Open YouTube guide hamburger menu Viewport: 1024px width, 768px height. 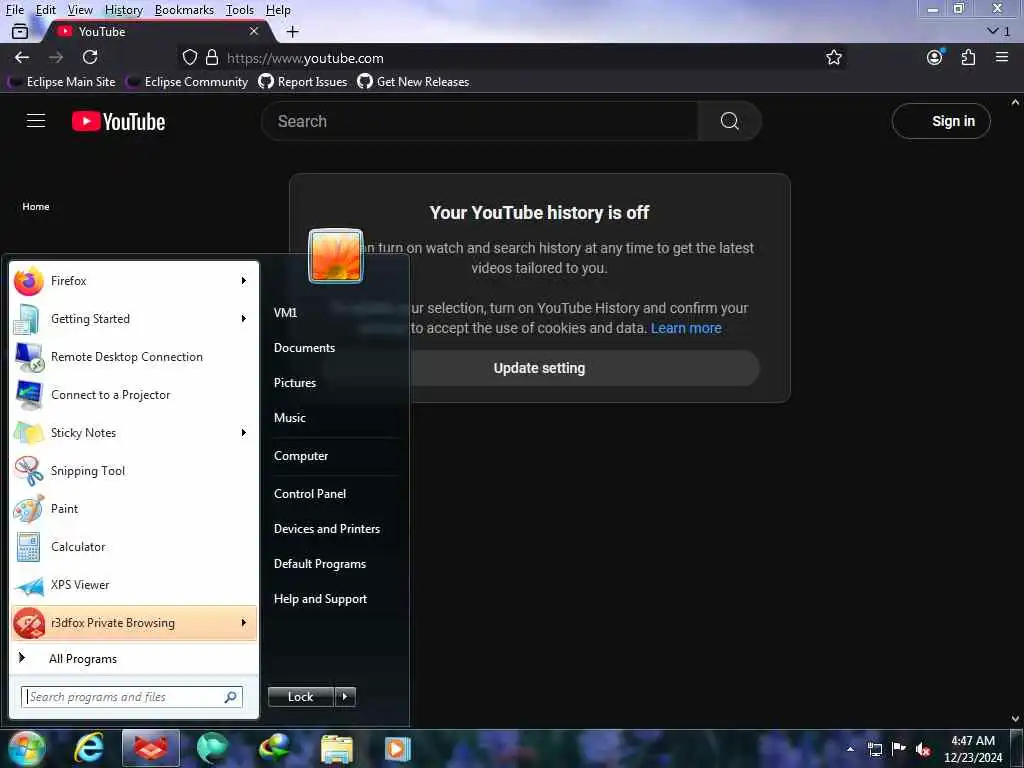36,121
